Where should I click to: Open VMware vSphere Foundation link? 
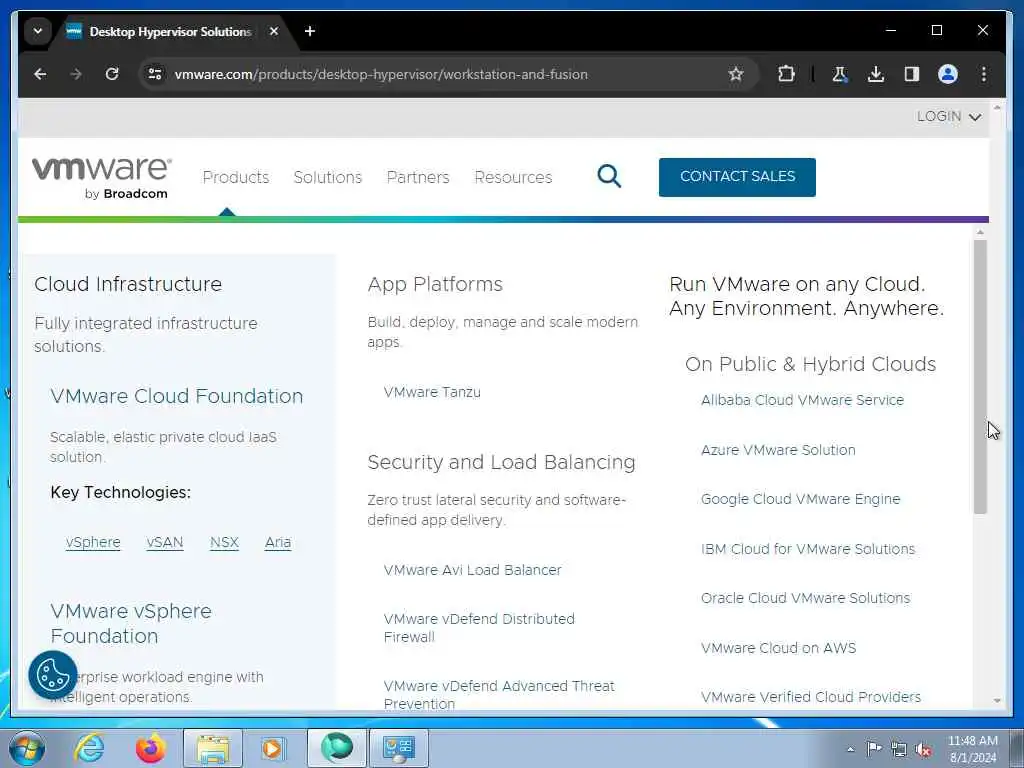coord(131,623)
